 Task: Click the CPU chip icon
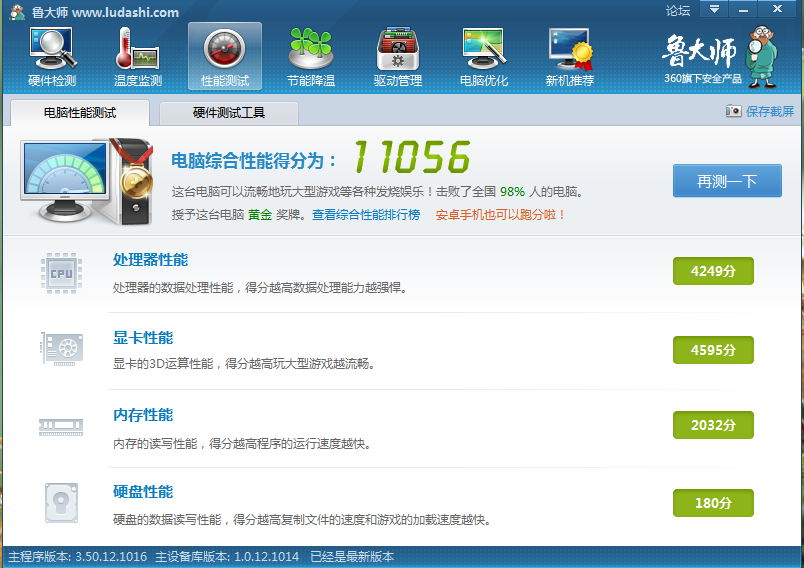tap(62, 273)
